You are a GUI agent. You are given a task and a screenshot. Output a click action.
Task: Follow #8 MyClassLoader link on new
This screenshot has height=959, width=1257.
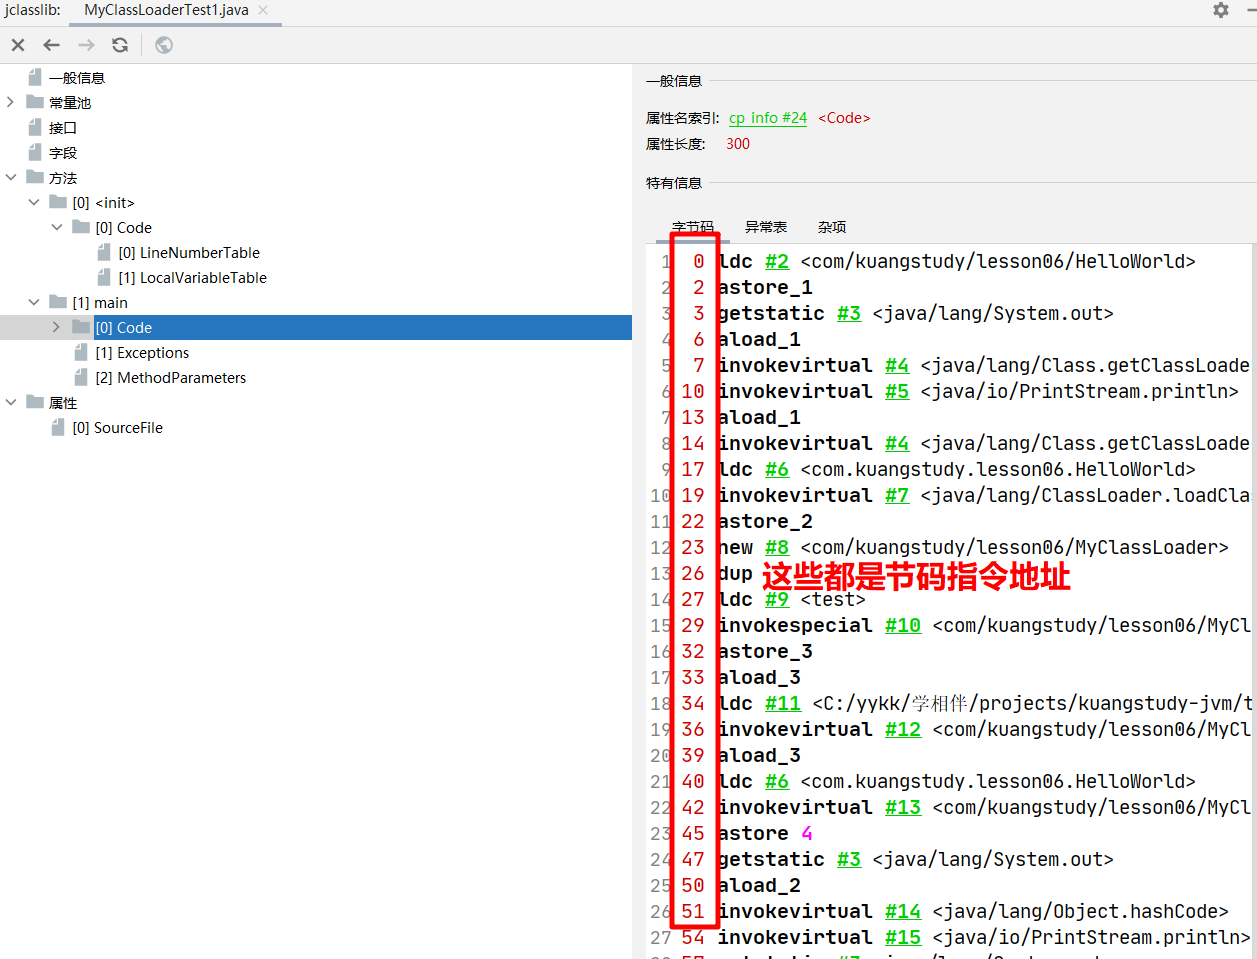point(777,547)
